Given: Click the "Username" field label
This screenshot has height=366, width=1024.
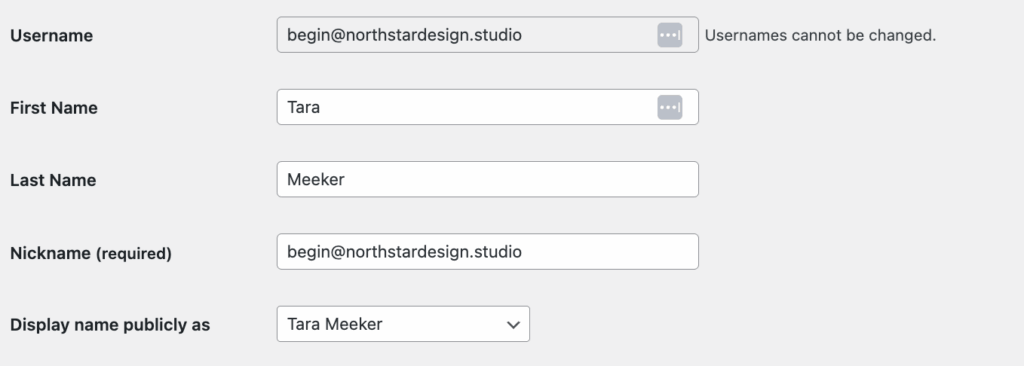Looking at the screenshot, I should point(52,35).
